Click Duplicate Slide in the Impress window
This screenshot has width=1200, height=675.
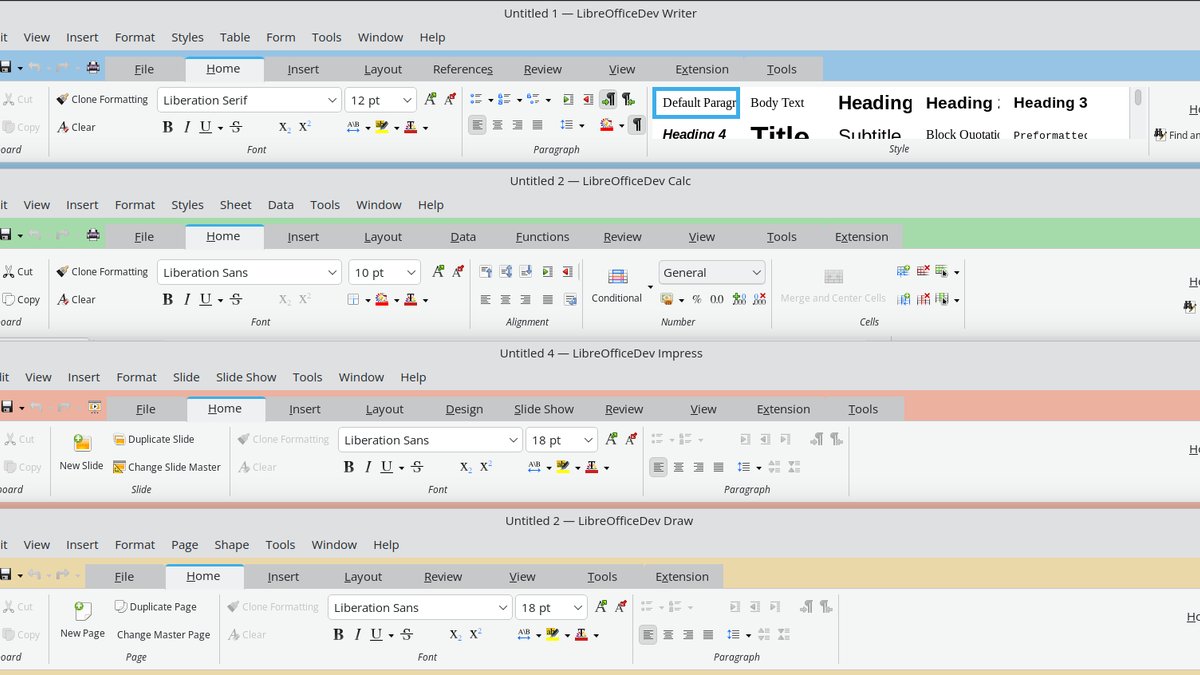153,439
